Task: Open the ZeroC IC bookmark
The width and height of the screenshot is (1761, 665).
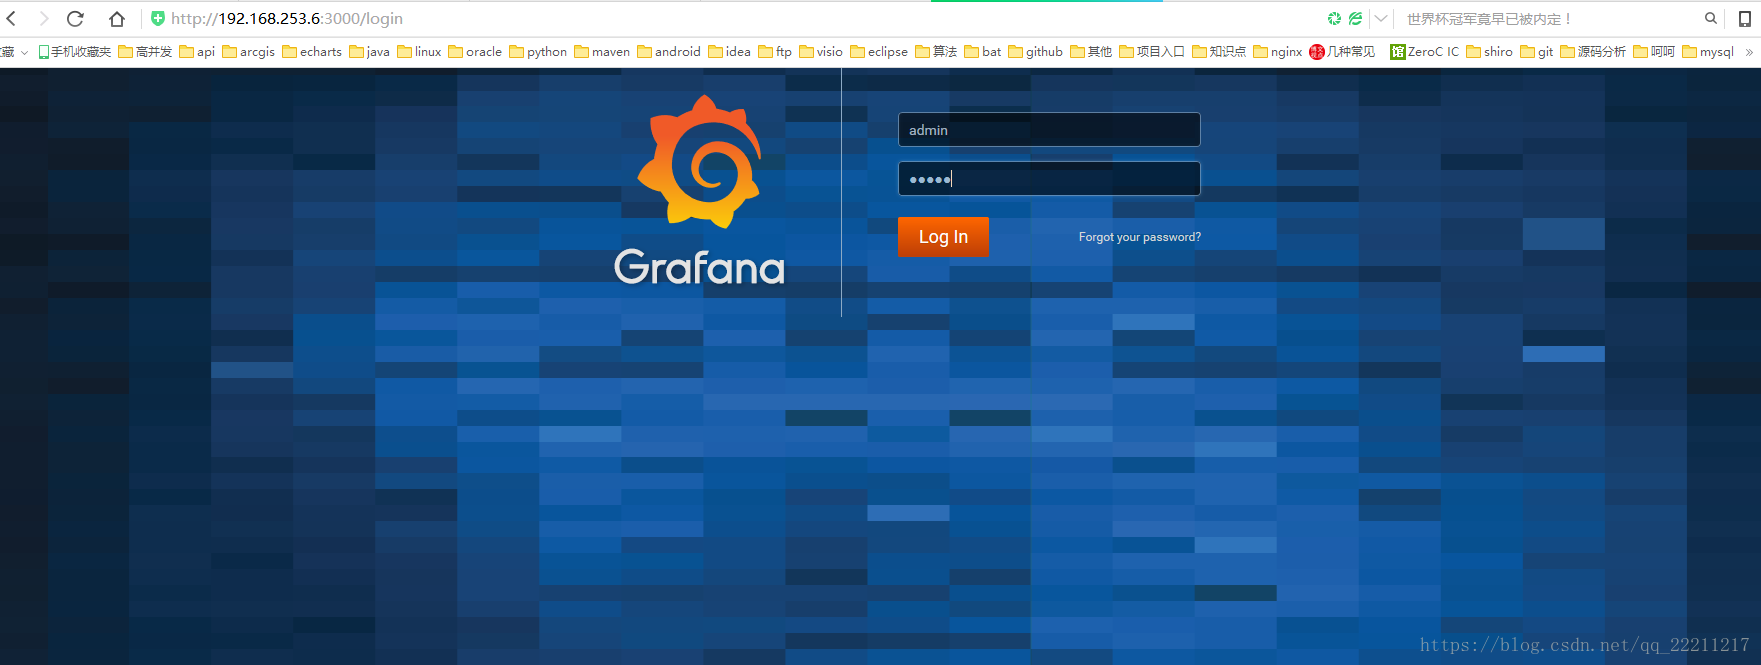Action: click(x=1425, y=52)
